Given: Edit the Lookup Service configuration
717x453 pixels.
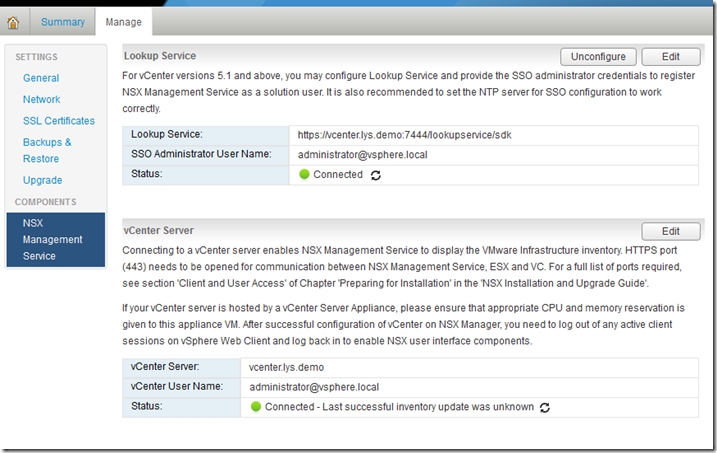Looking at the screenshot, I should (671, 57).
